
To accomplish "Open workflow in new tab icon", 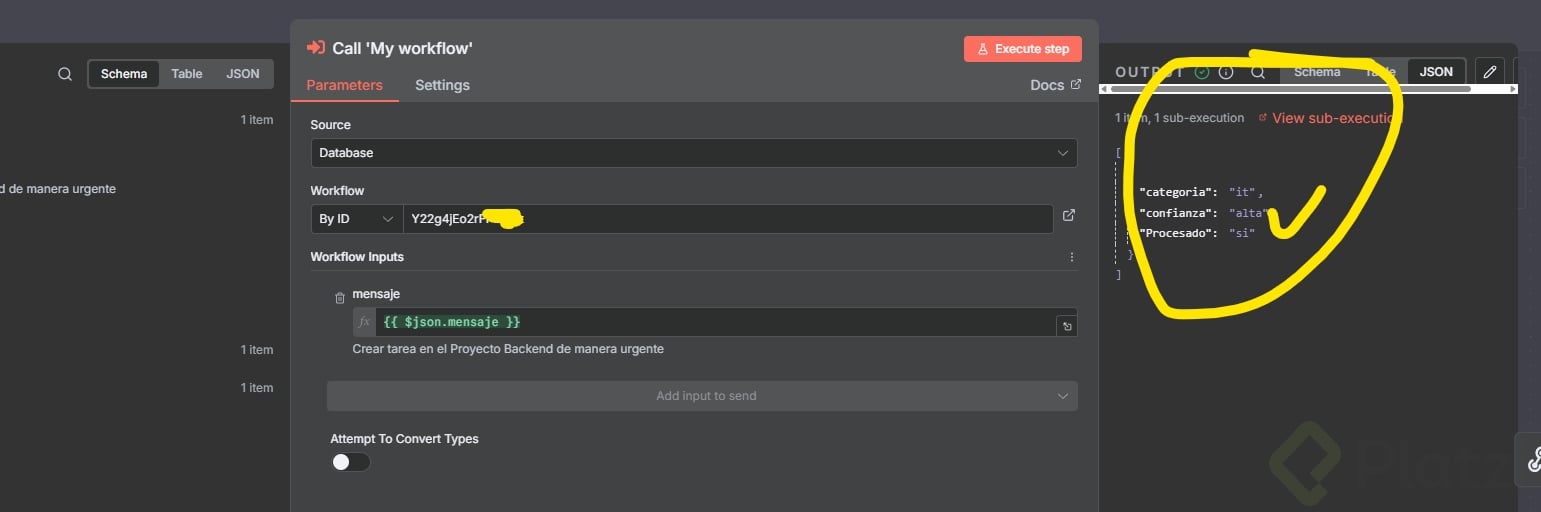I will (1068, 216).
